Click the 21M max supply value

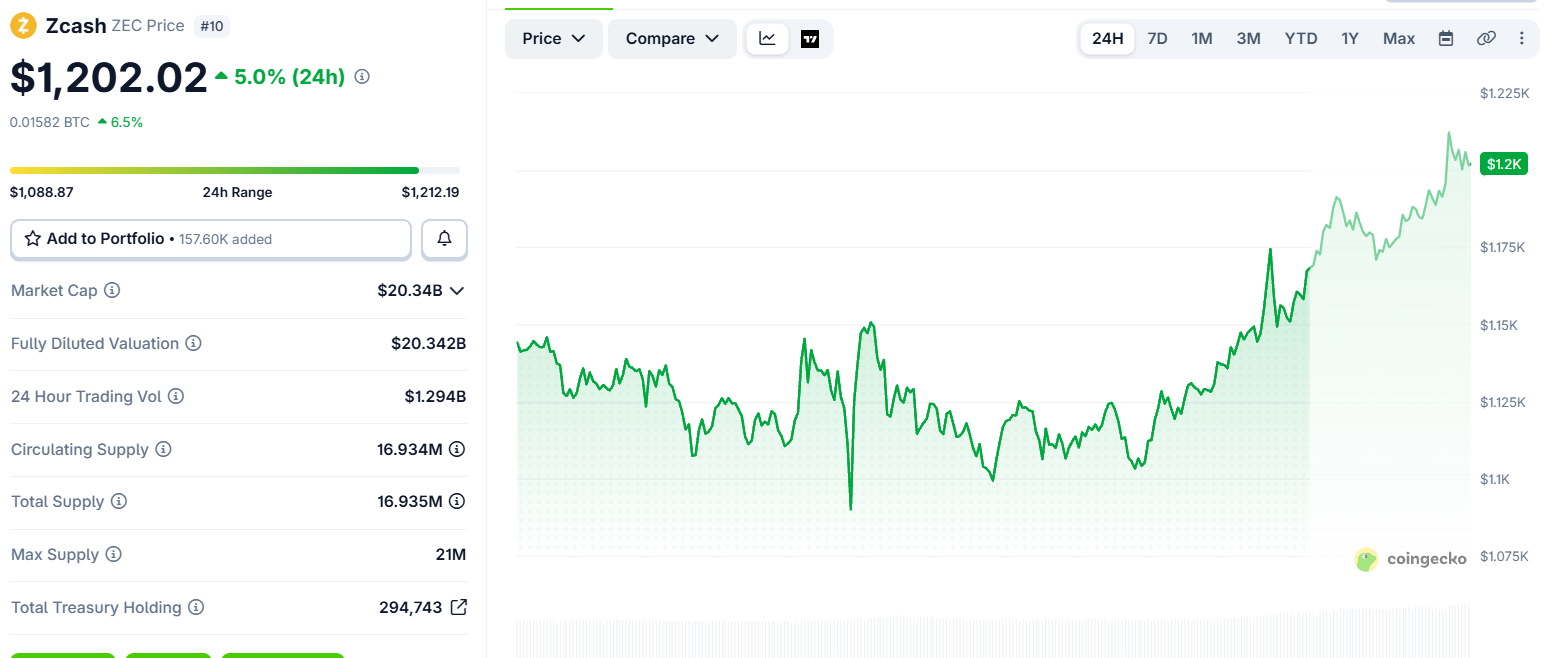[451, 555]
